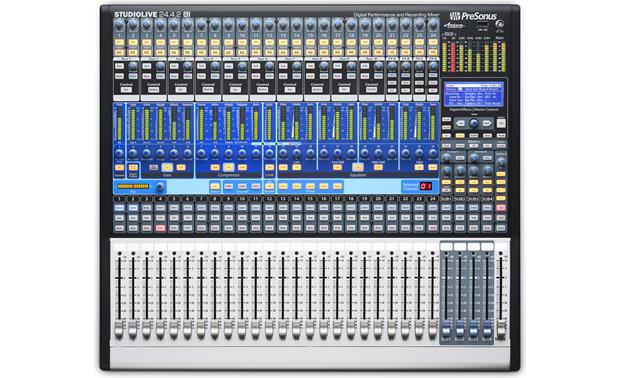Click the left arrow Prev button under LCD
This screenshot has width=620, height=378.
coord(461,123)
